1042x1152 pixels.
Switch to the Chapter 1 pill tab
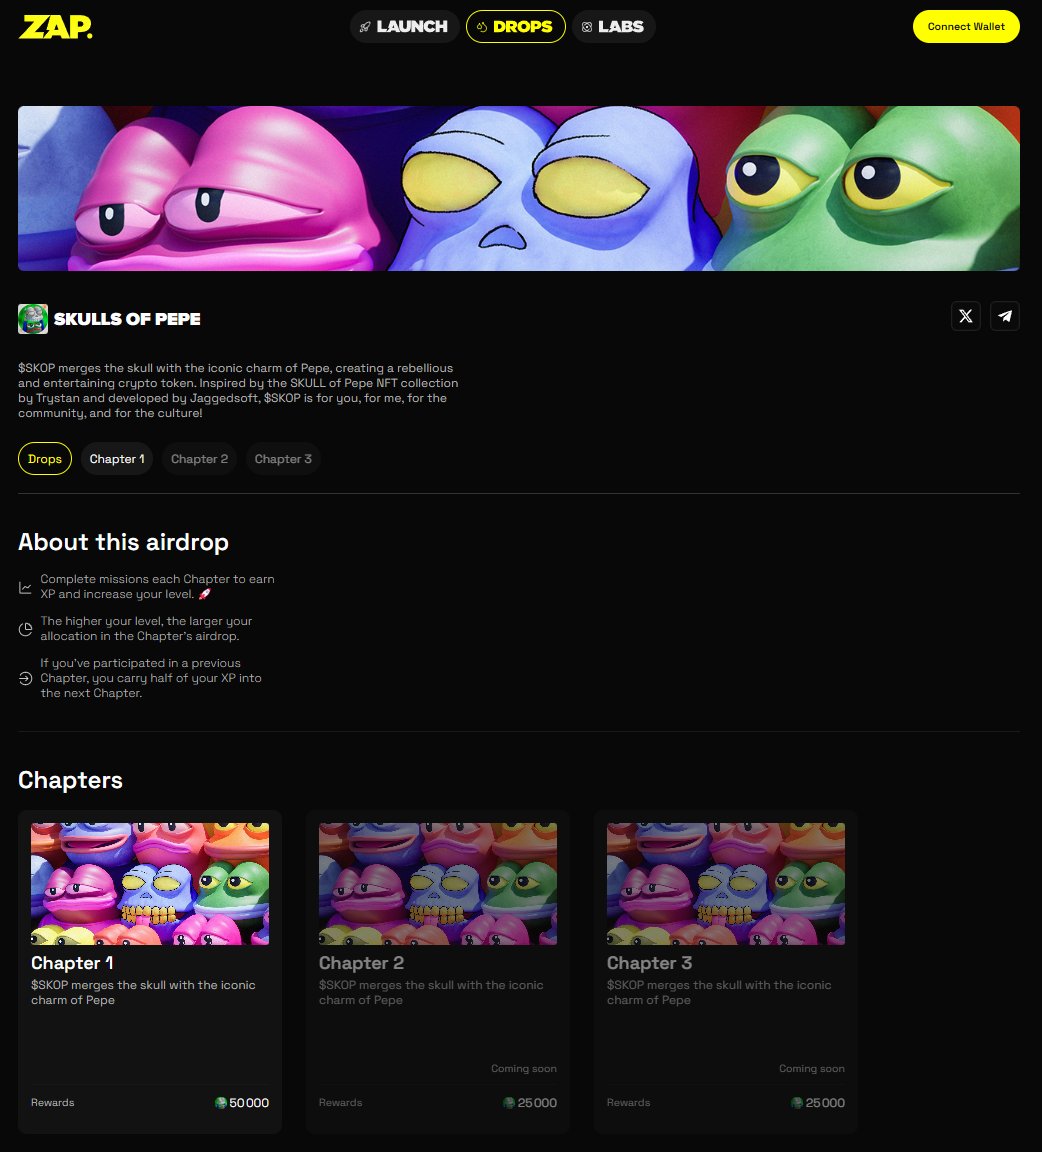(117, 458)
